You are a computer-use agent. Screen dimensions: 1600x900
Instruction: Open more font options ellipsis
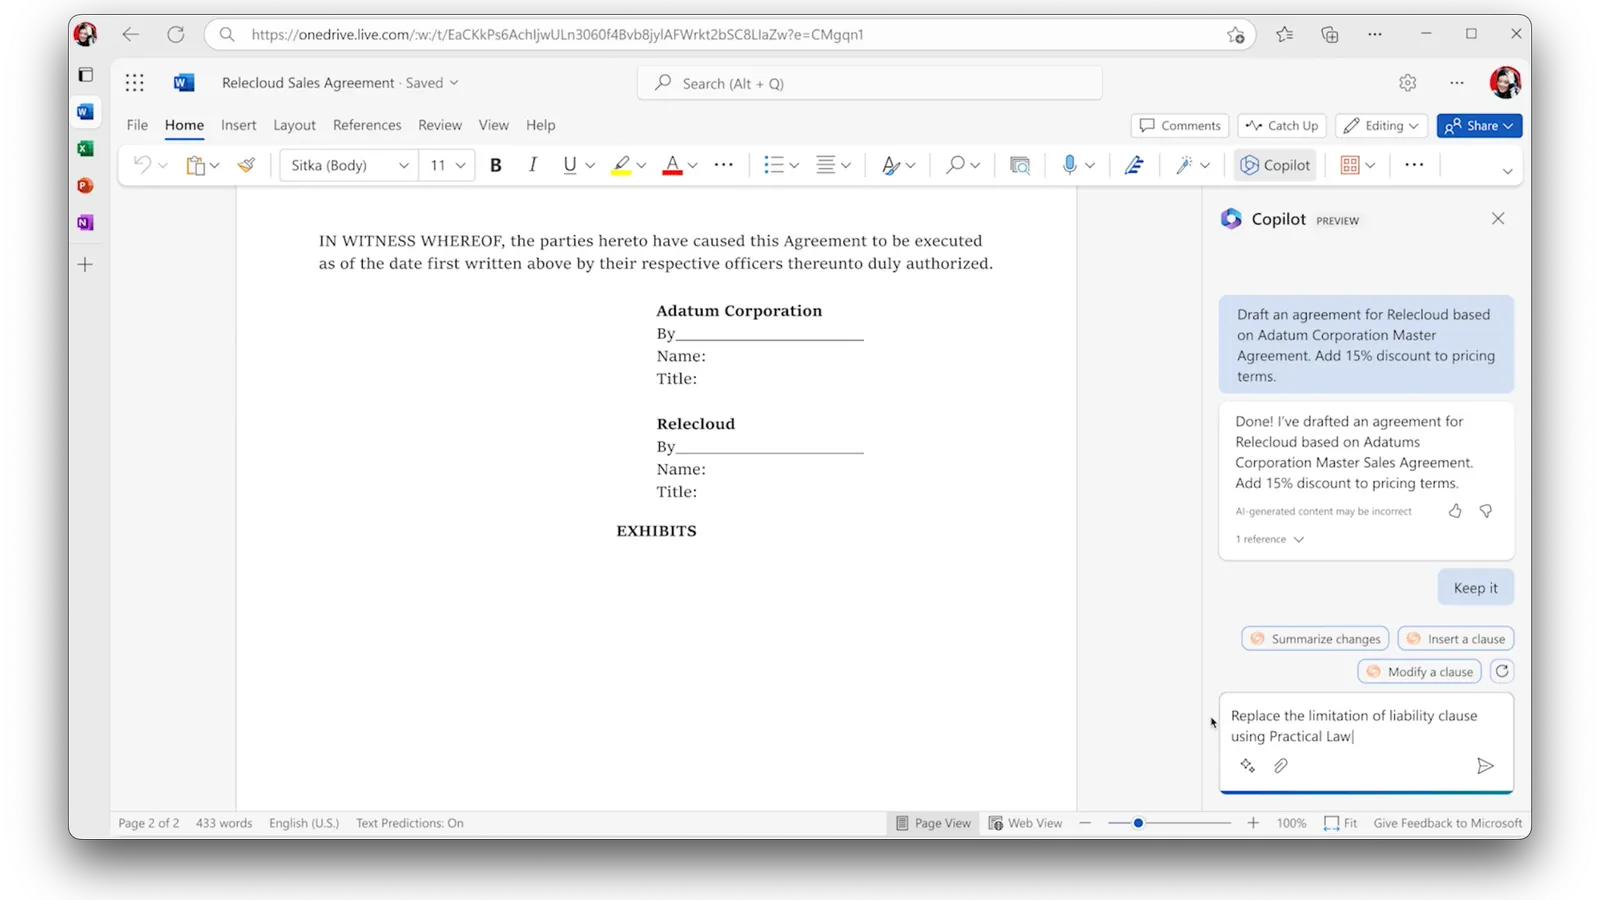[724, 165]
